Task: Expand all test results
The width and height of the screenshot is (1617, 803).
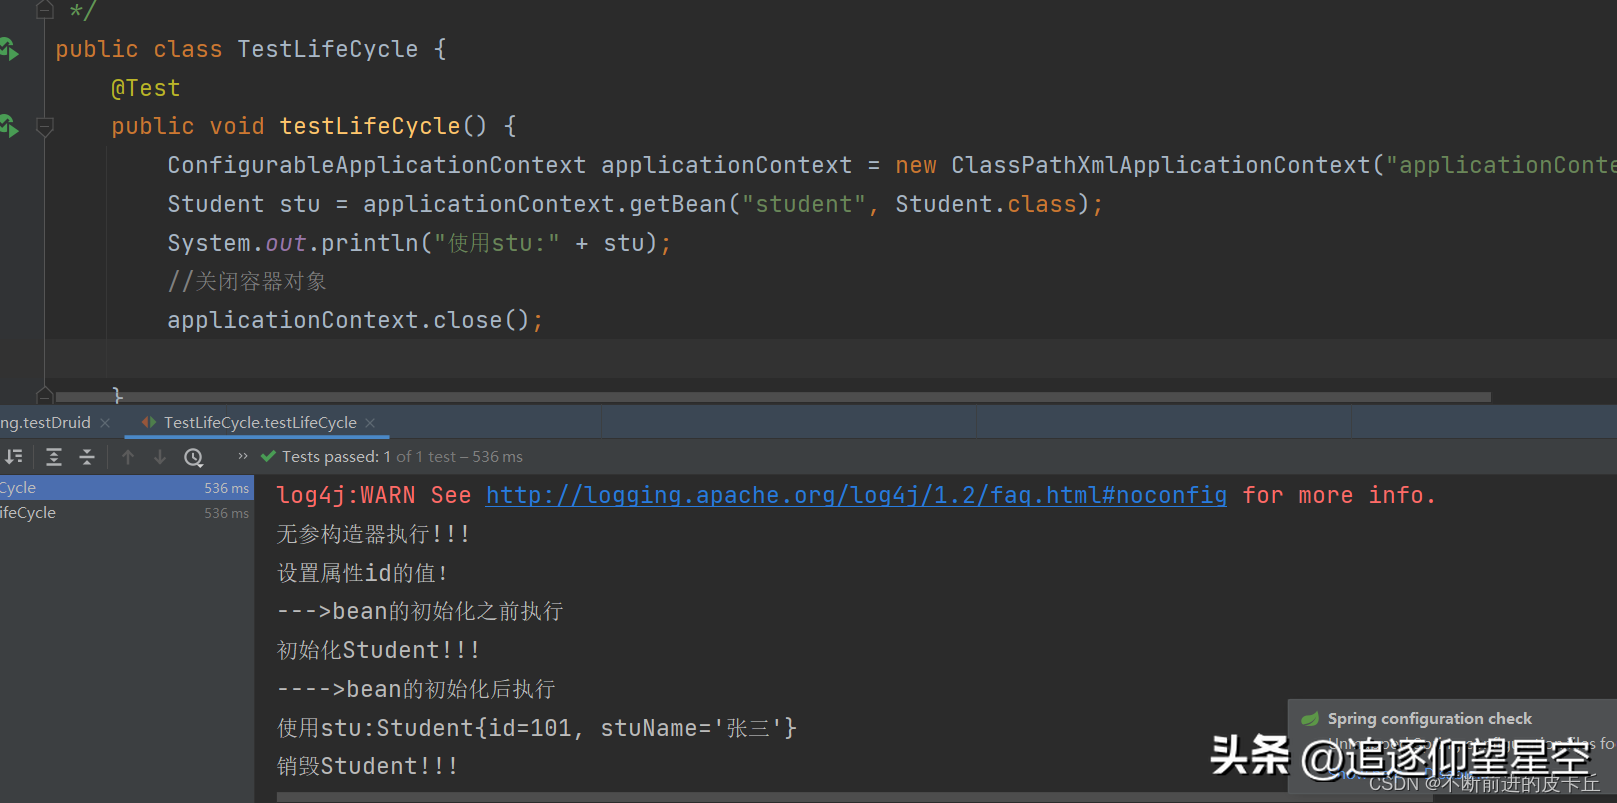Action: coord(54,457)
